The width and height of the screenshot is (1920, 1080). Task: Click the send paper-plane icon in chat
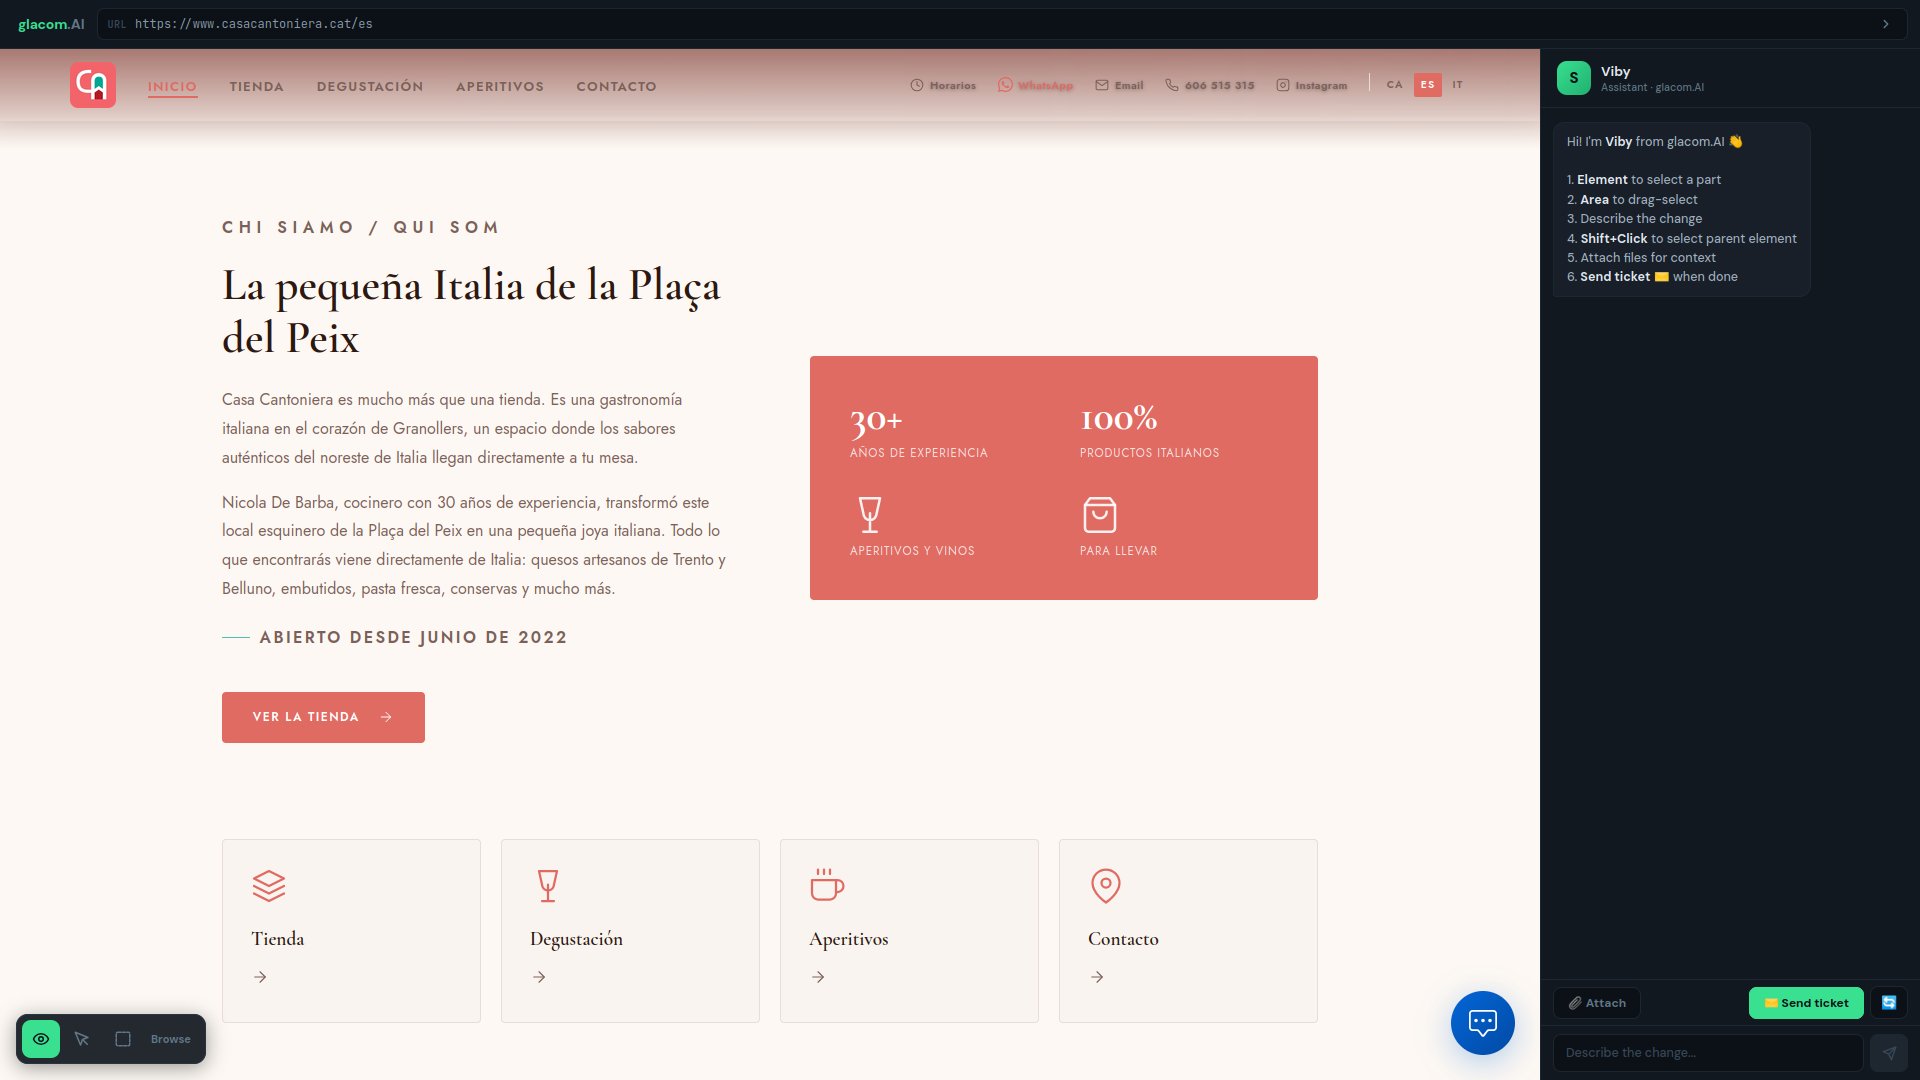pos(1889,1053)
